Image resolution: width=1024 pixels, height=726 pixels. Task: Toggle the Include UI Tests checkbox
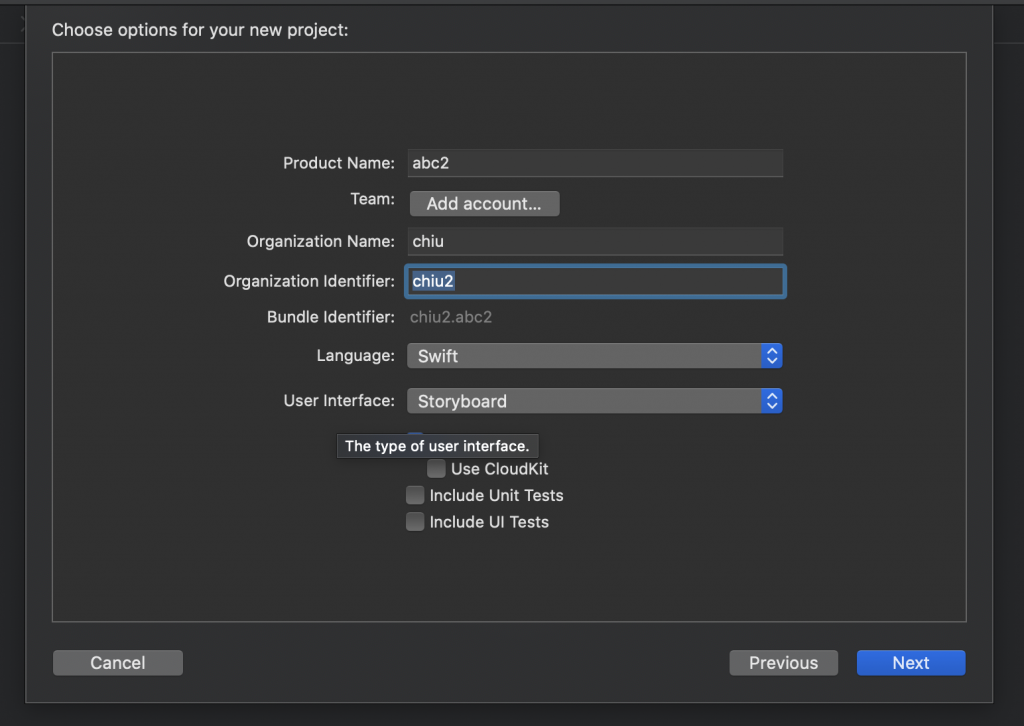point(415,521)
